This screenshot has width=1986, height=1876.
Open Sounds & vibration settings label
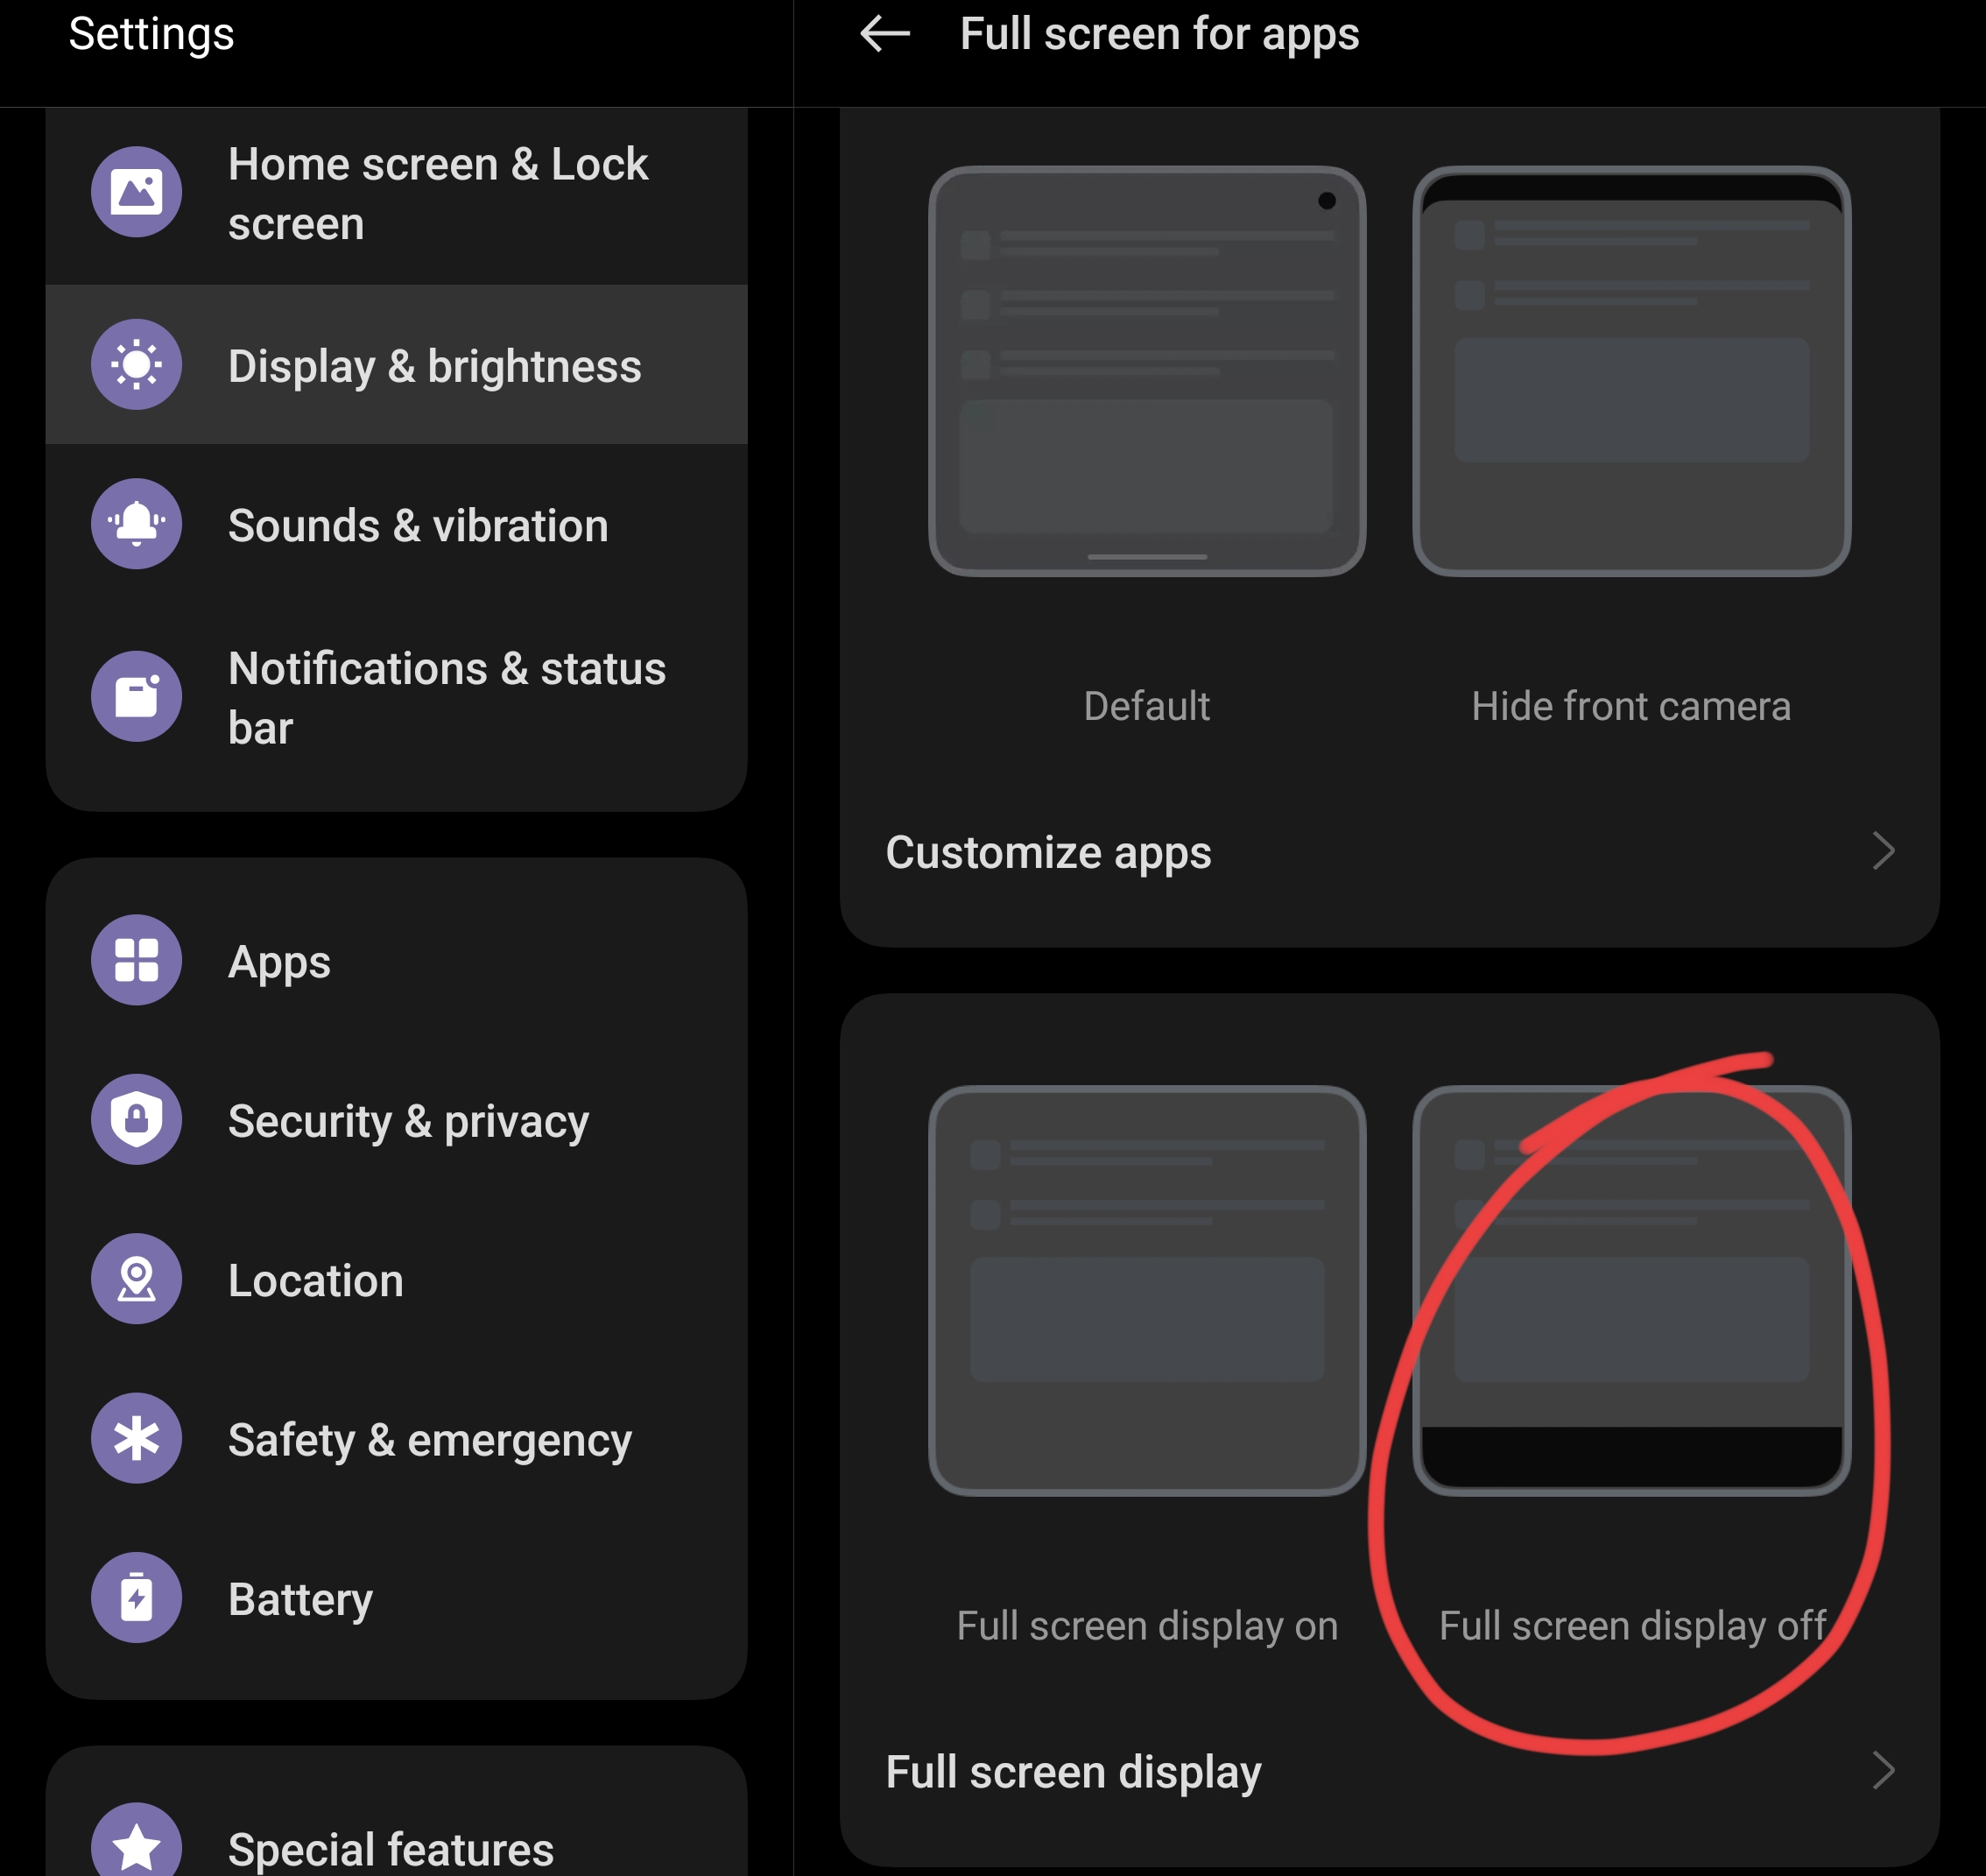pyautogui.click(x=418, y=526)
